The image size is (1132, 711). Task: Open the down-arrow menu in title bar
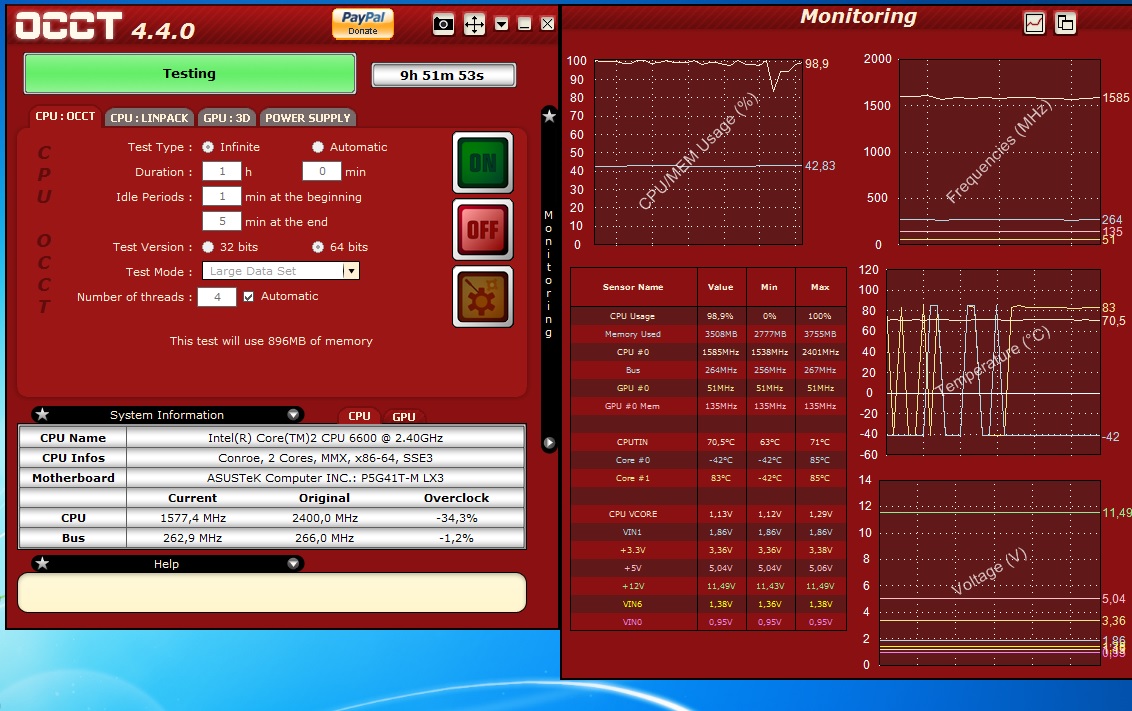[502, 25]
